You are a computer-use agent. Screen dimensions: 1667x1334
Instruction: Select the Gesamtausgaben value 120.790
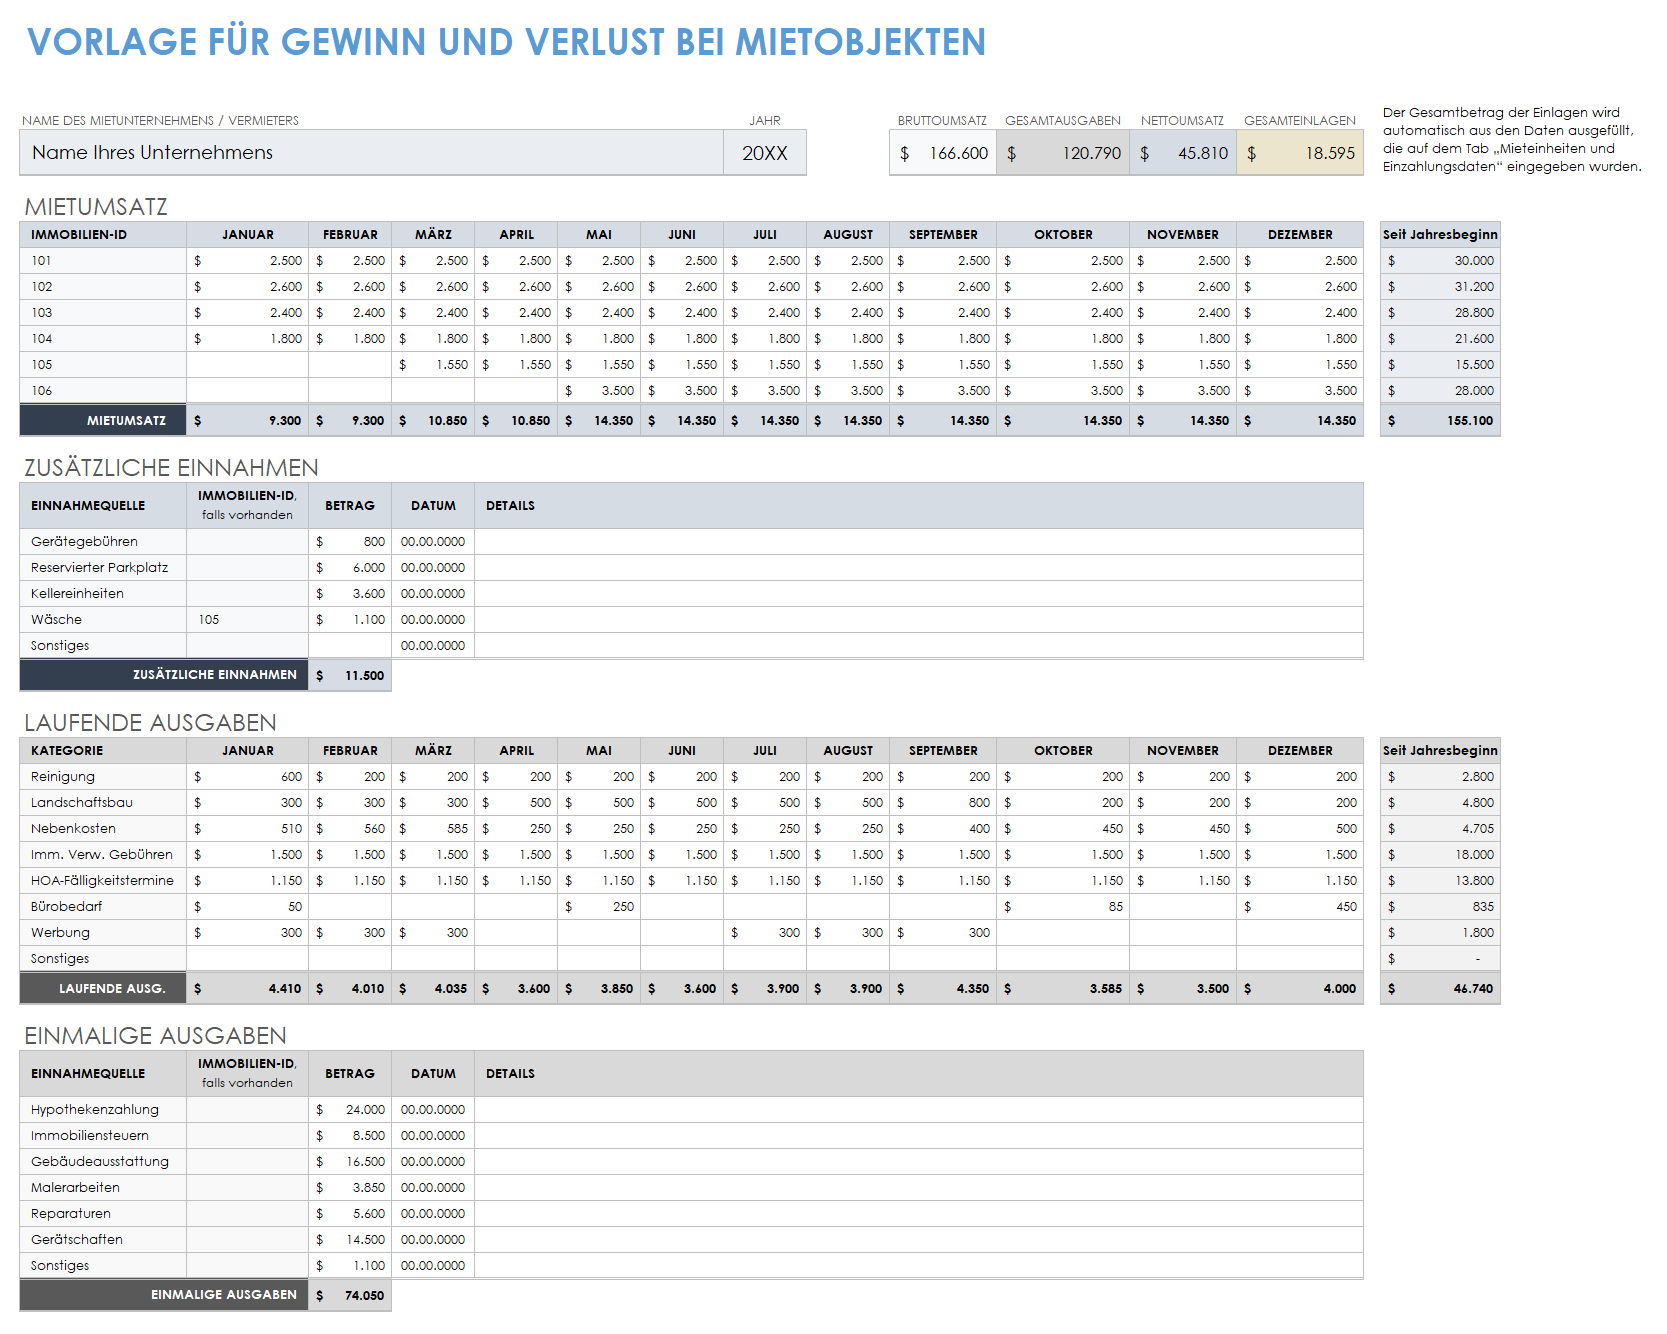click(x=1063, y=153)
